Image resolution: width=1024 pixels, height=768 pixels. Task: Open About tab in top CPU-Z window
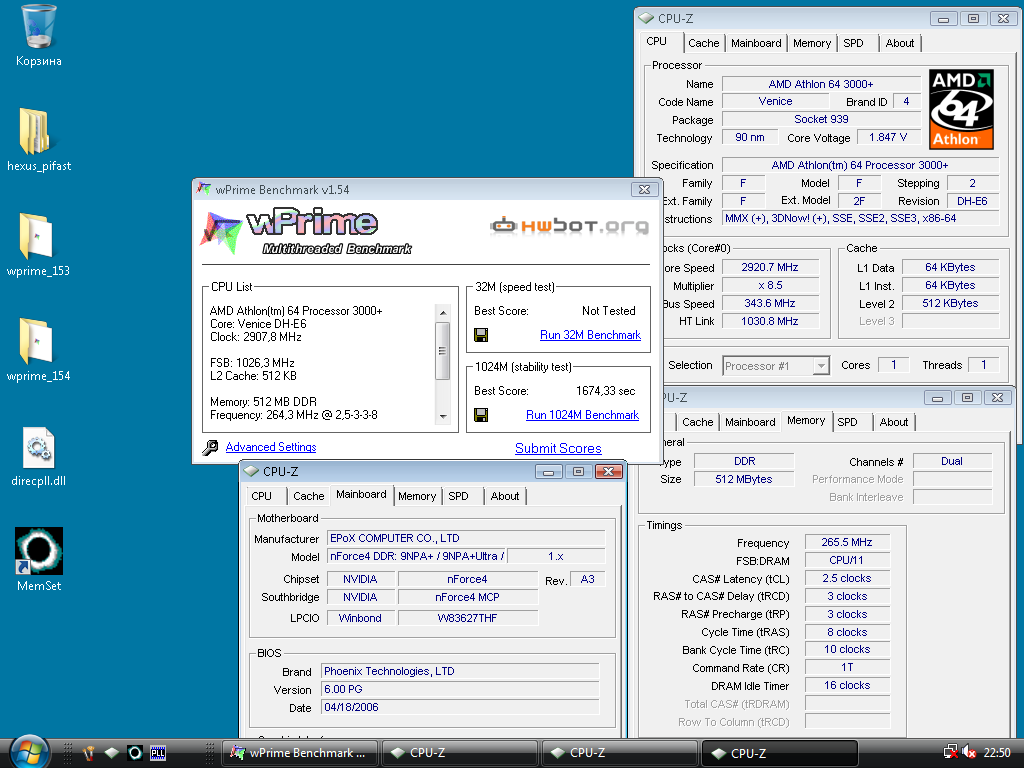click(899, 43)
